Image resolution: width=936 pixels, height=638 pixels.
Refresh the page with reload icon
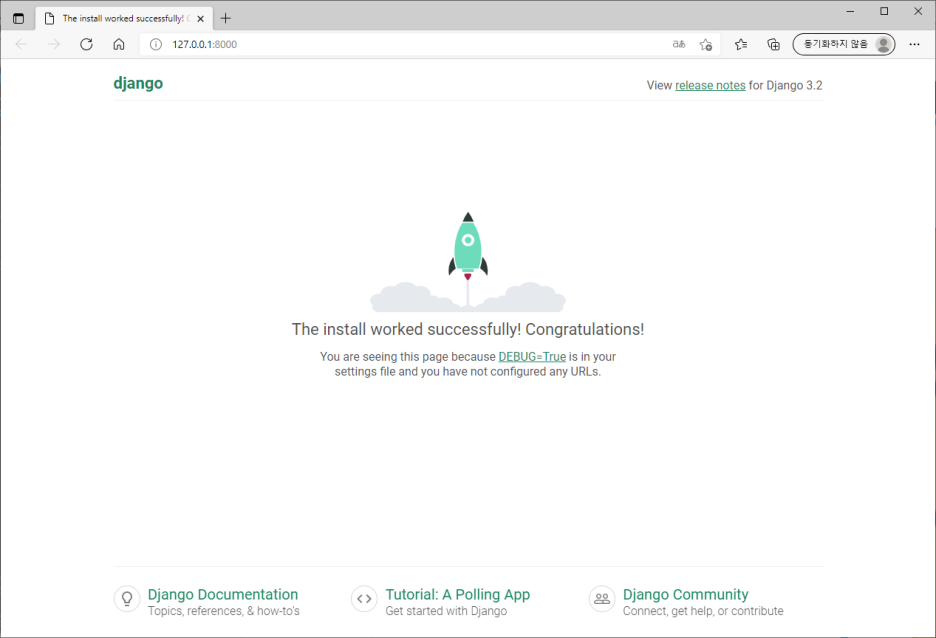pos(87,44)
